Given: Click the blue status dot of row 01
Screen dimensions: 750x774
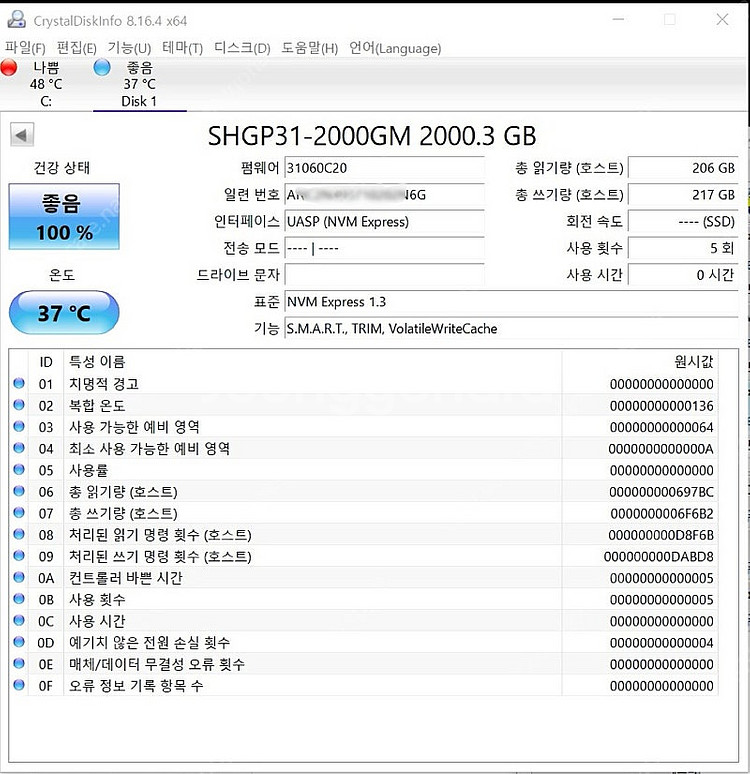Looking at the screenshot, I should [19, 383].
